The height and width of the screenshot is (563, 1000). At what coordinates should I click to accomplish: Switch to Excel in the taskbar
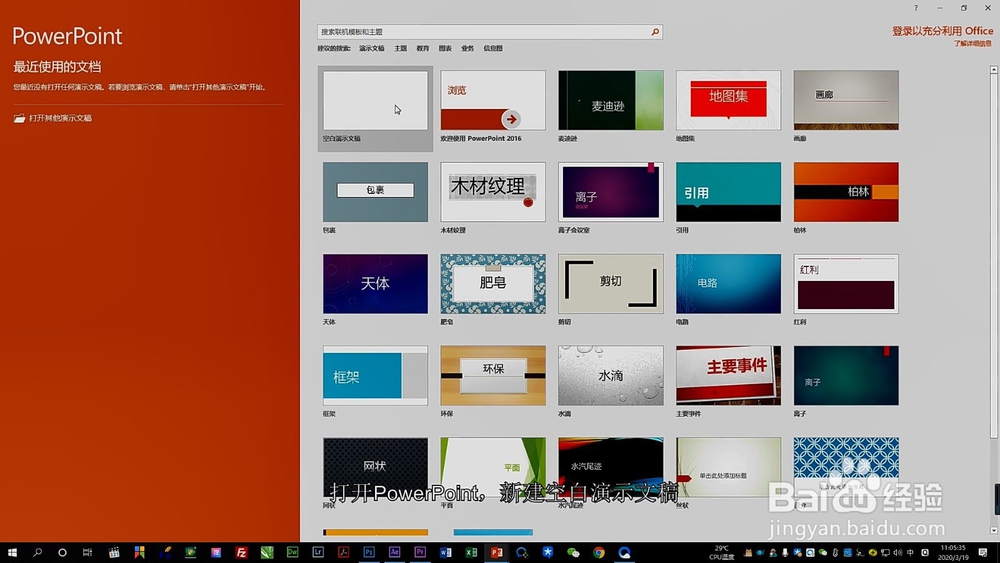coord(471,553)
